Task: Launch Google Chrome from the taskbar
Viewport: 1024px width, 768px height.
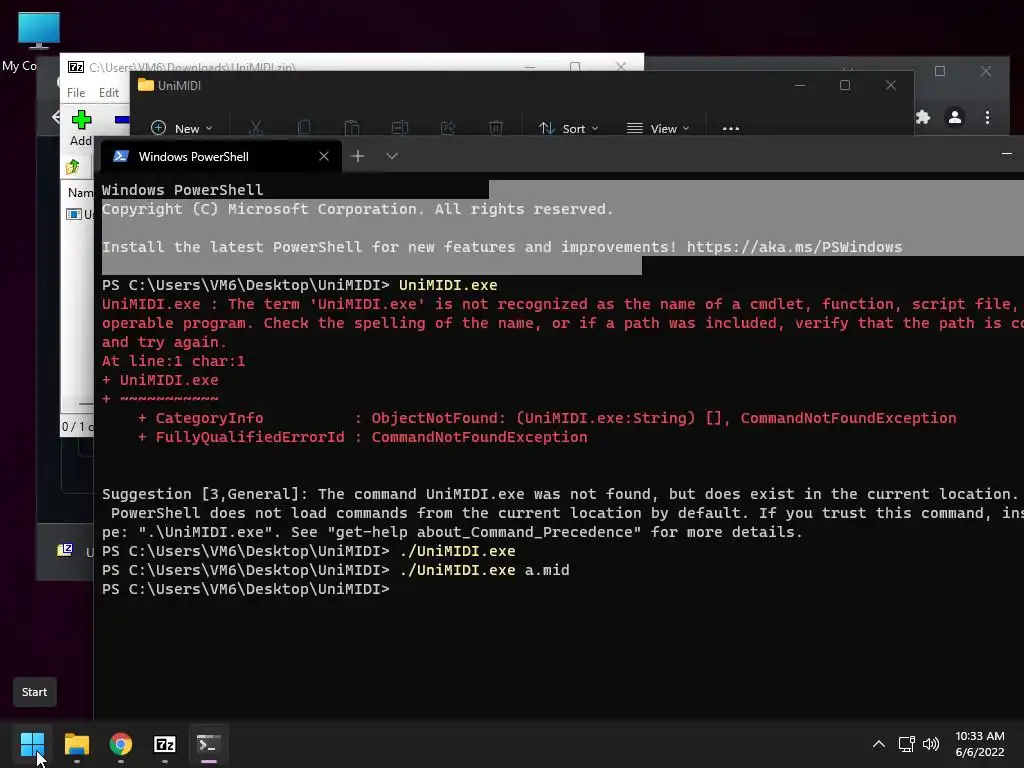Action: (121, 744)
